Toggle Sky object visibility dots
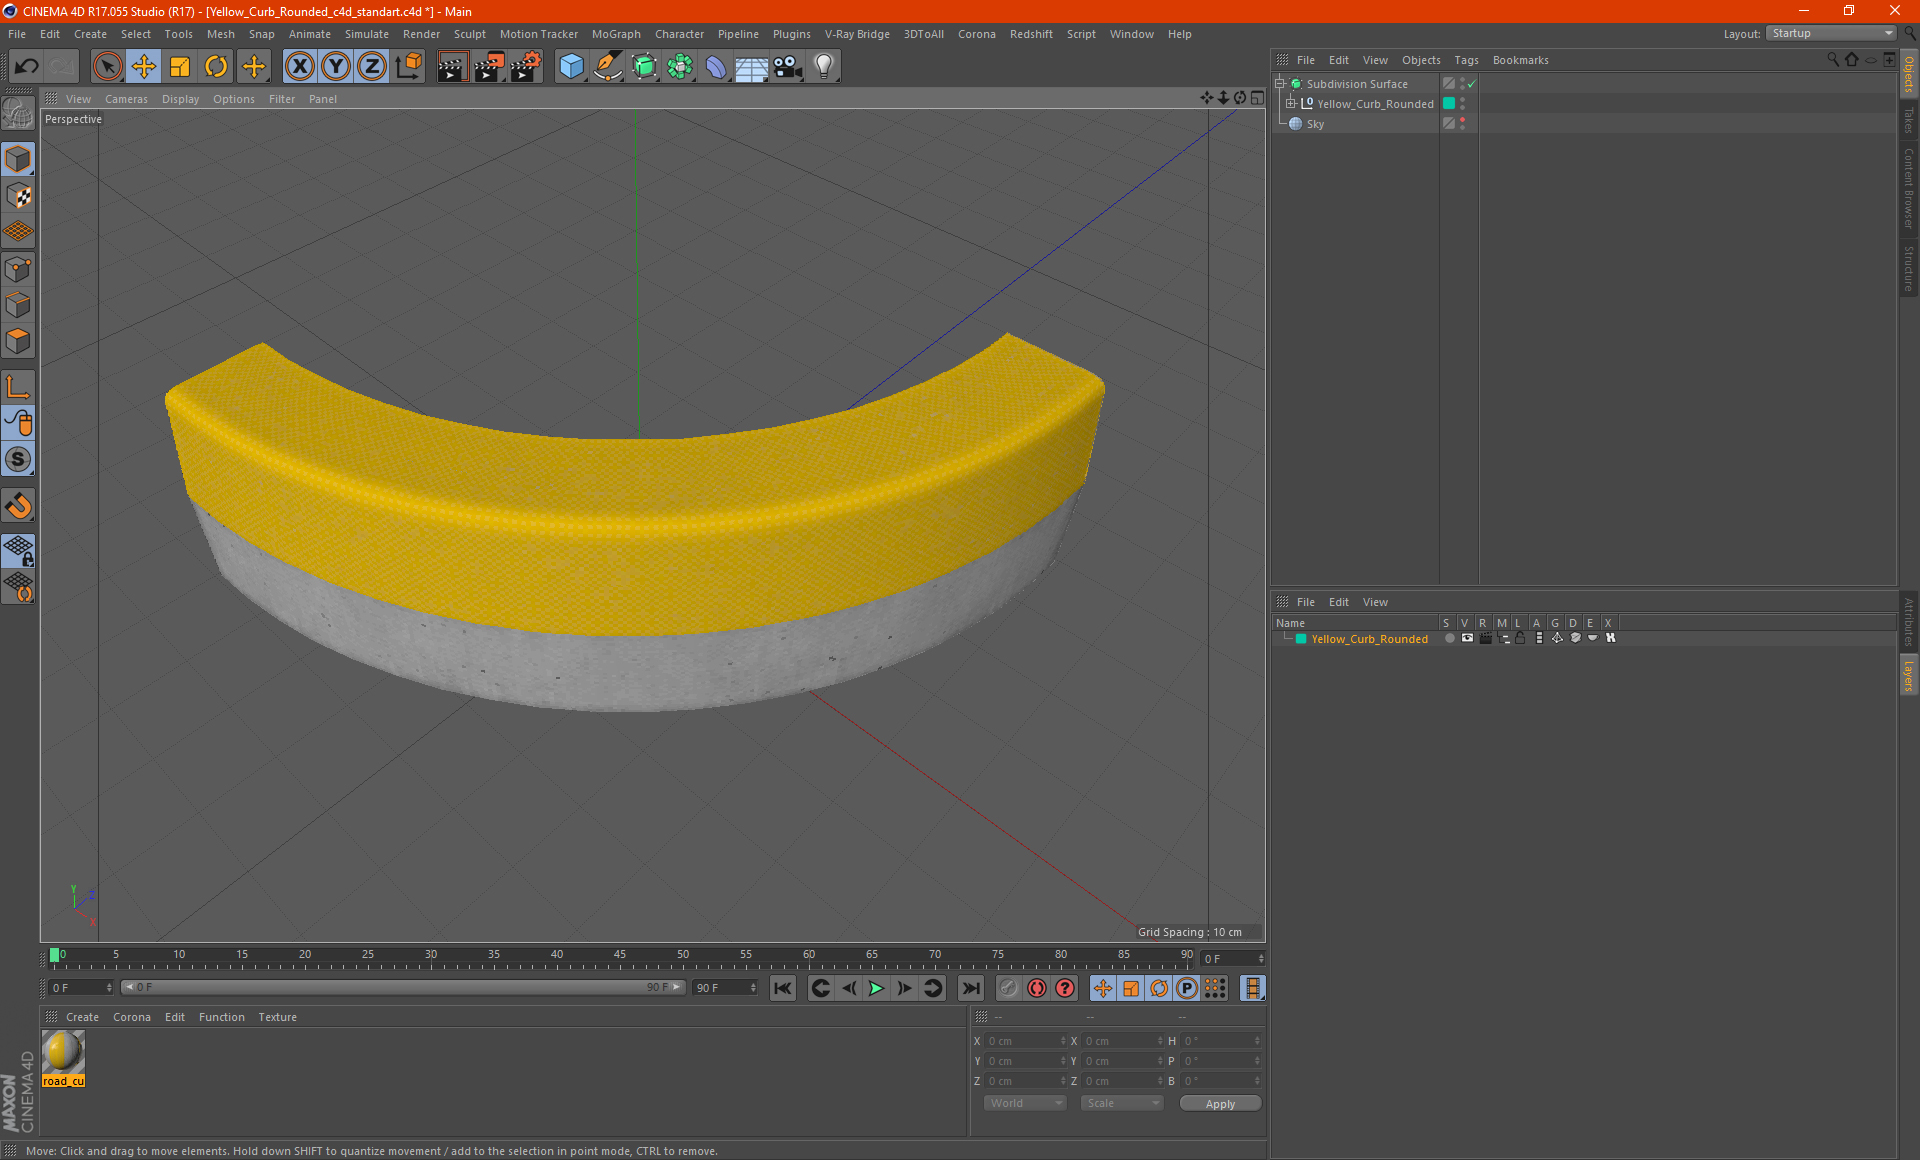Screen dimensions: 1920x1160 pyautogui.click(x=1462, y=124)
